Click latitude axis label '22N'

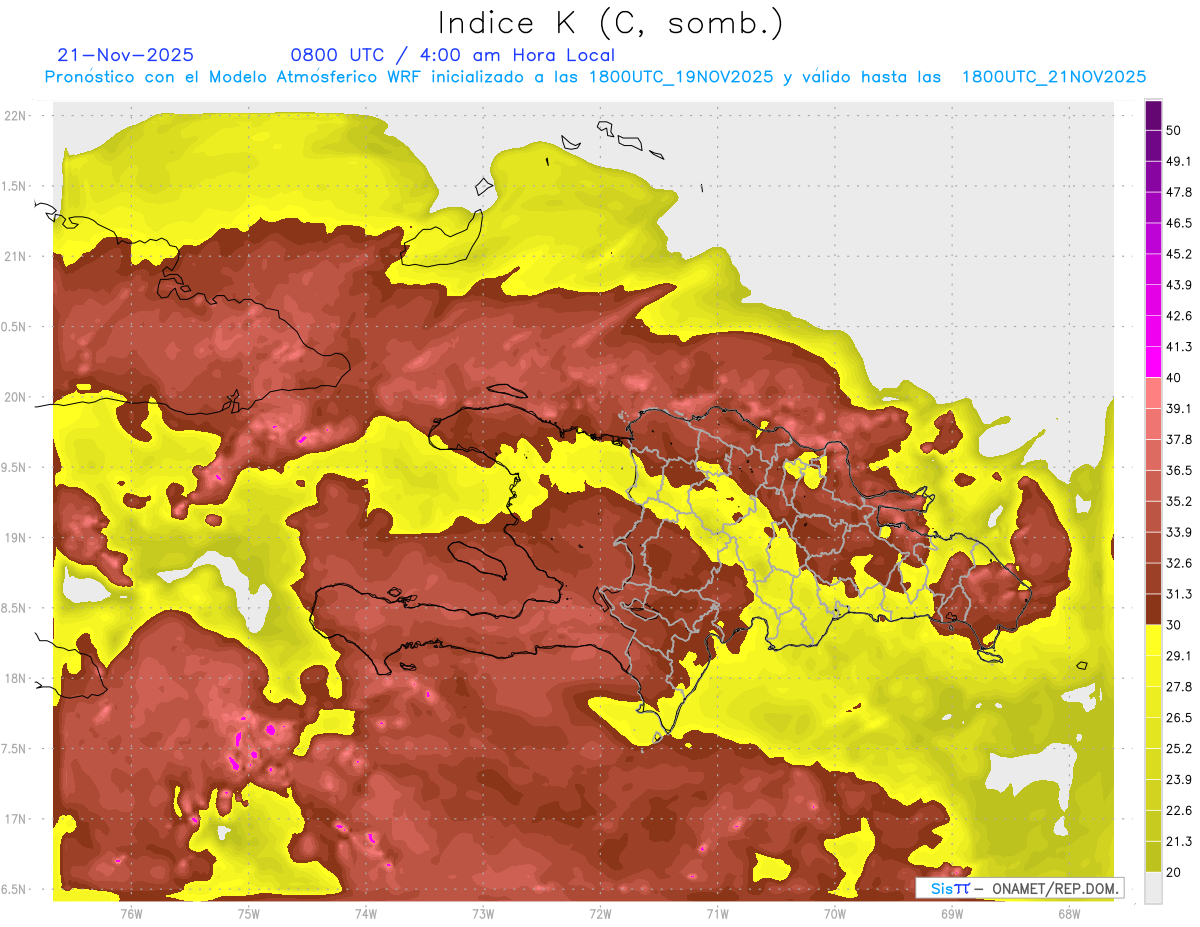click(17, 116)
